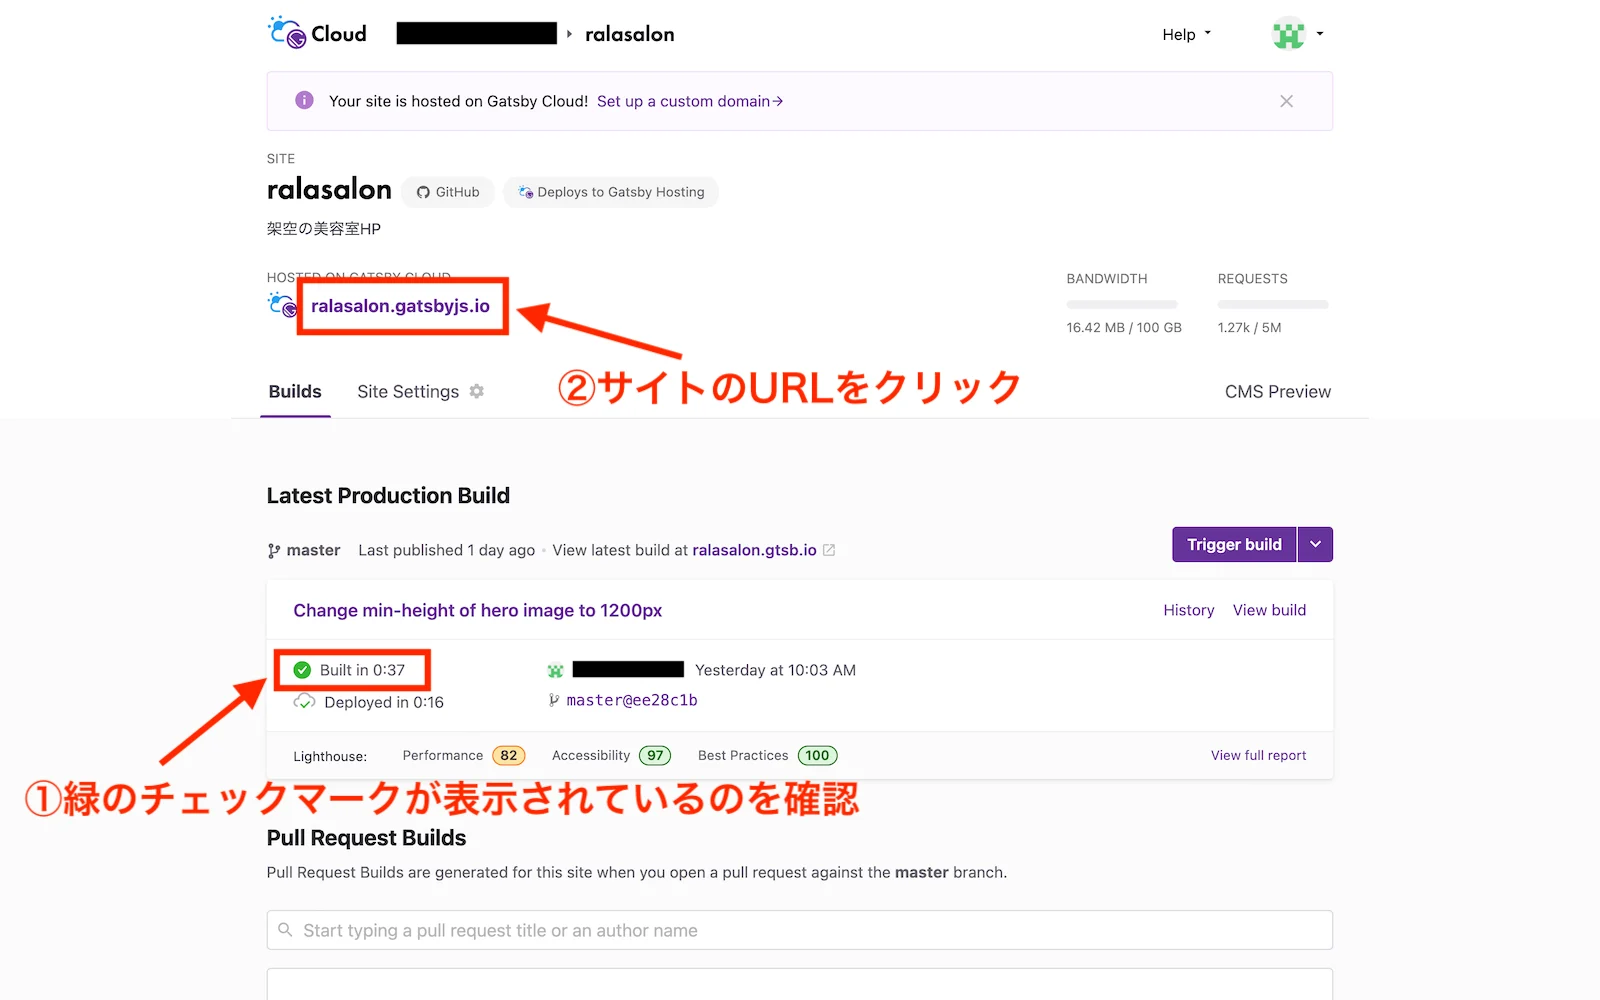Click the Site Settings gear icon
The height and width of the screenshot is (1000, 1600).
click(477, 391)
